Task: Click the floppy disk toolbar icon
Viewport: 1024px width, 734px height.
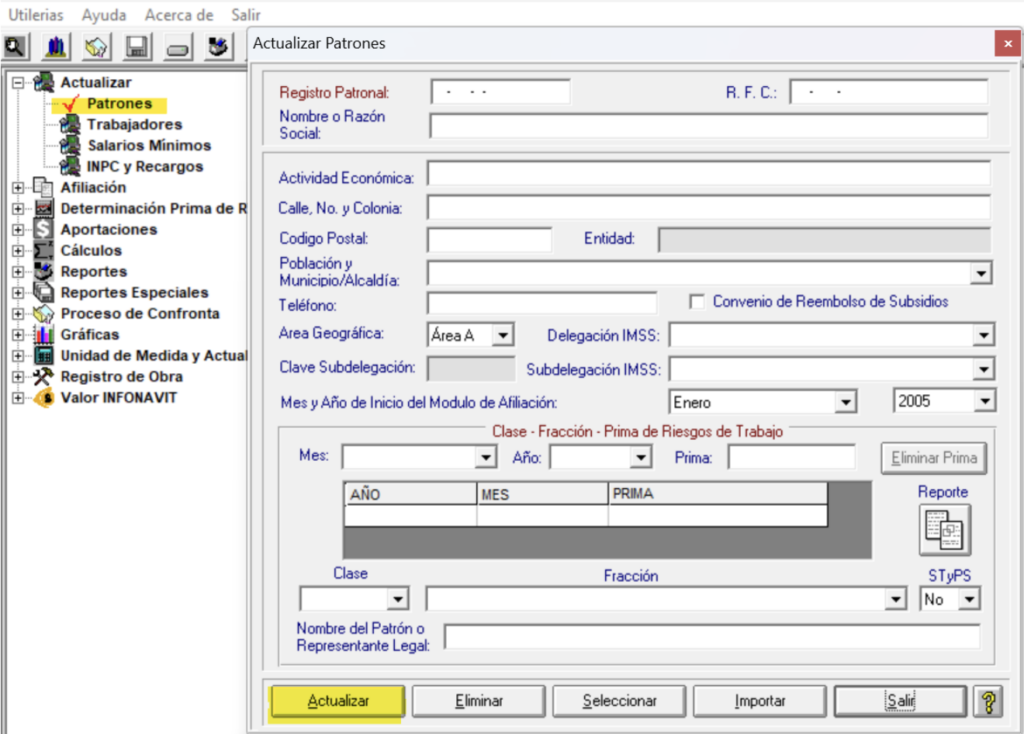Action: click(x=137, y=46)
